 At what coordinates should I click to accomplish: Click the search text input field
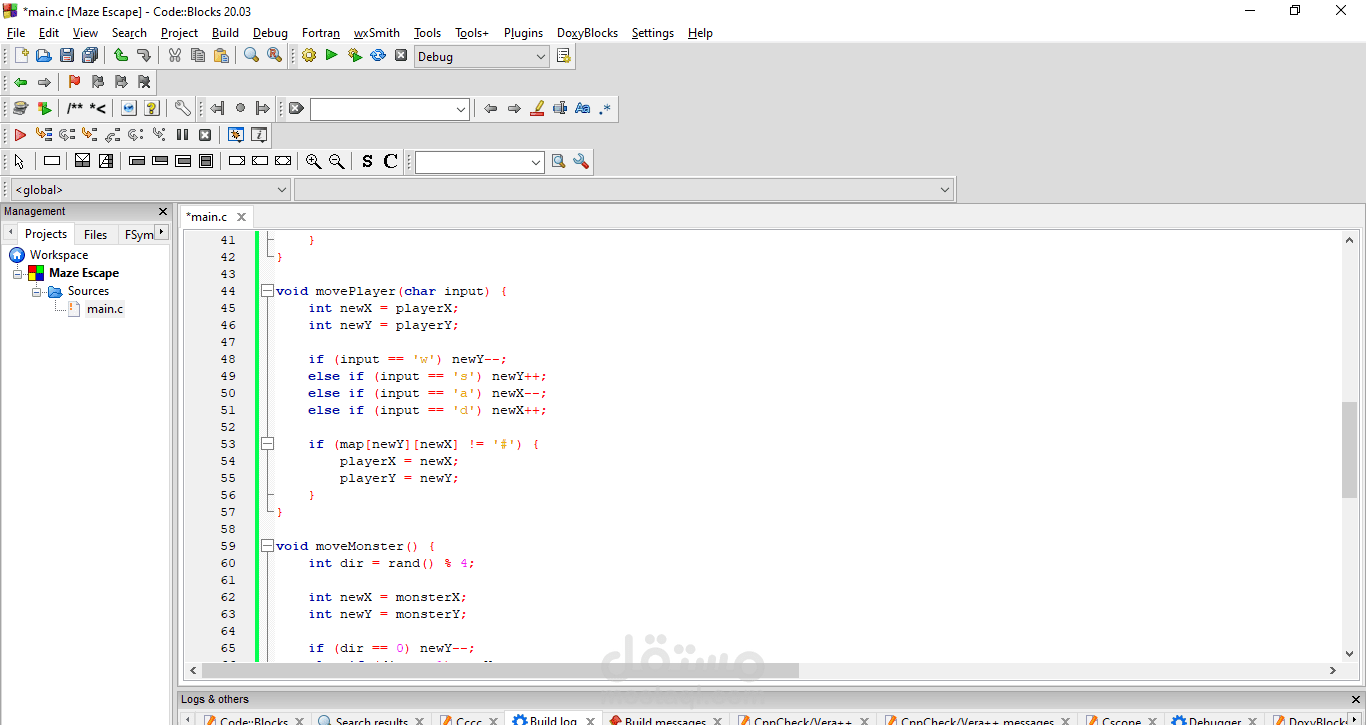pos(390,109)
